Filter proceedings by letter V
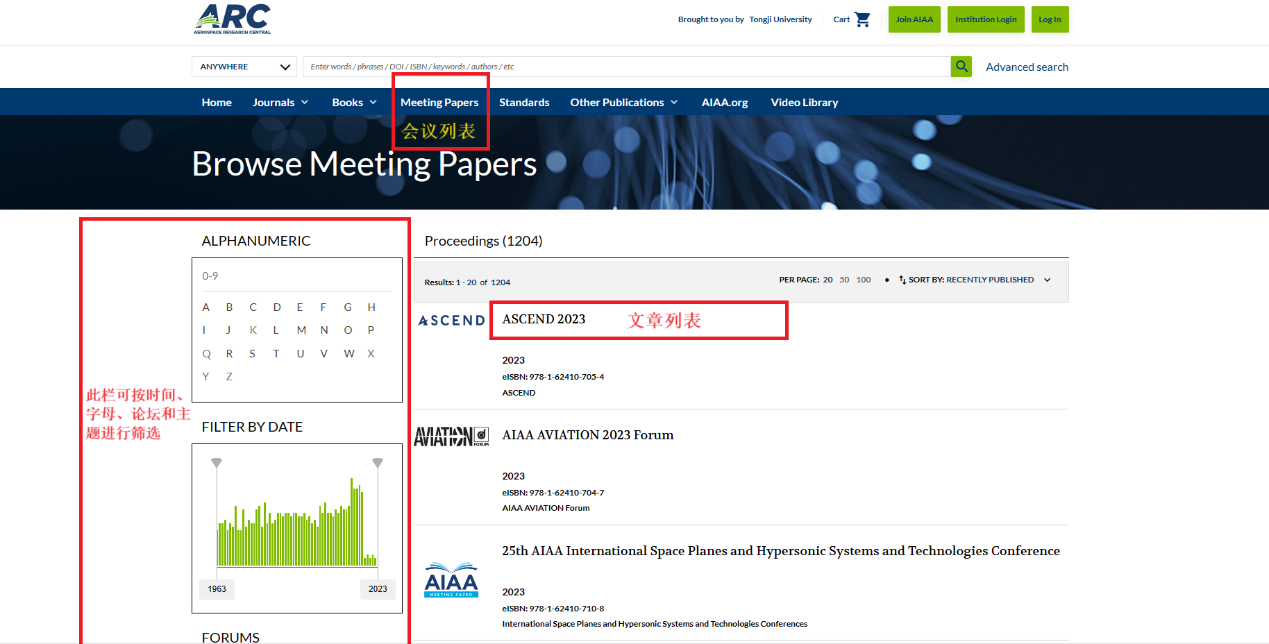The width and height of the screenshot is (1269, 644). (324, 353)
